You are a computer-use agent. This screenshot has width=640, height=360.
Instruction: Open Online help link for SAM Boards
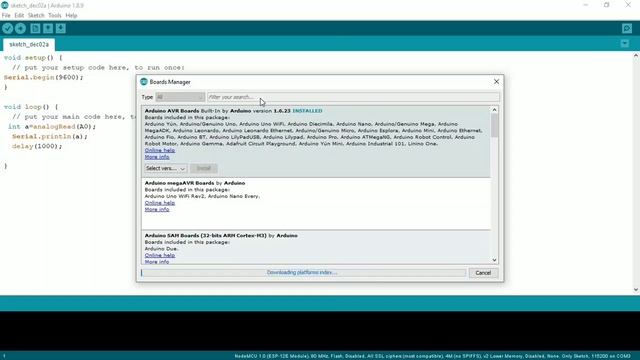(x=160, y=255)
